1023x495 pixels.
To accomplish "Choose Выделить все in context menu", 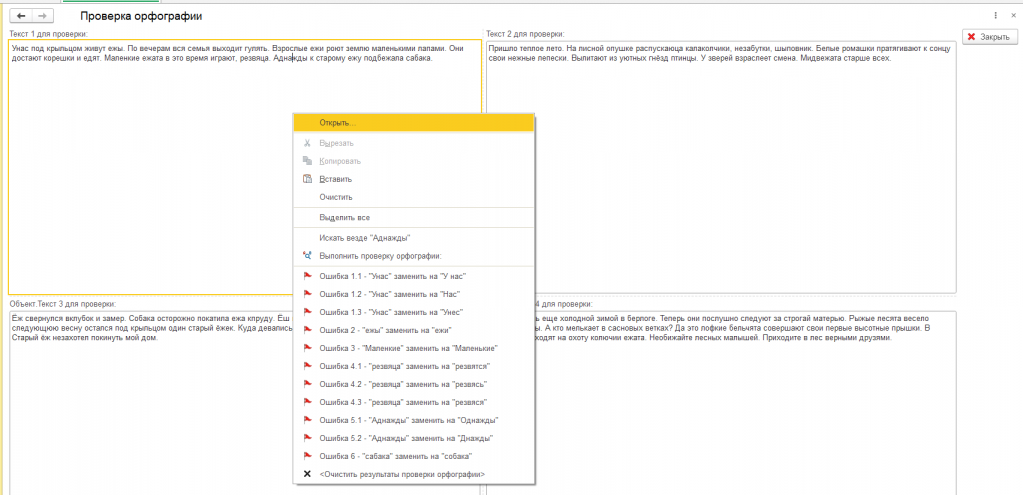I will pyautogui.click(x=414, y=218).
